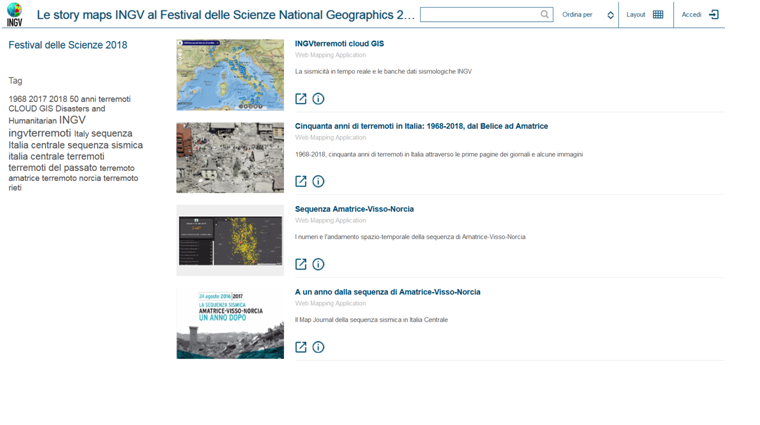This screenshot has width=760, height=425.
Task: Open the Sequenza Amatrice-Visso-Norcia title link
Action: pos(354,209)
